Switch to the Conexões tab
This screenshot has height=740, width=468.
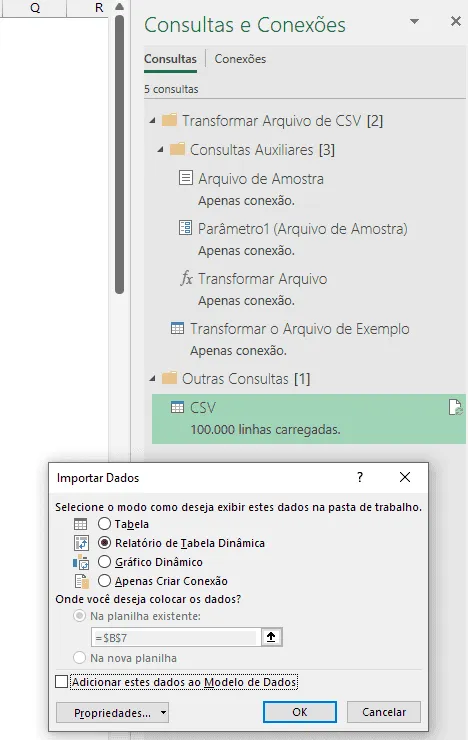click(240, 59)
